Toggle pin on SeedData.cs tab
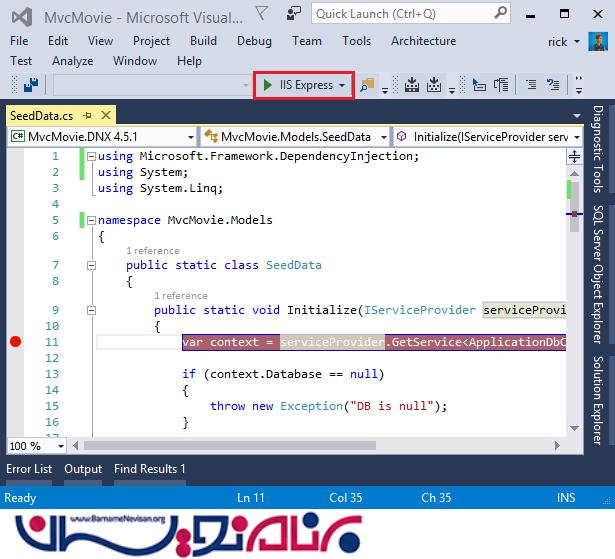This screenshot has width=615, height=559. tap(87, 116)
